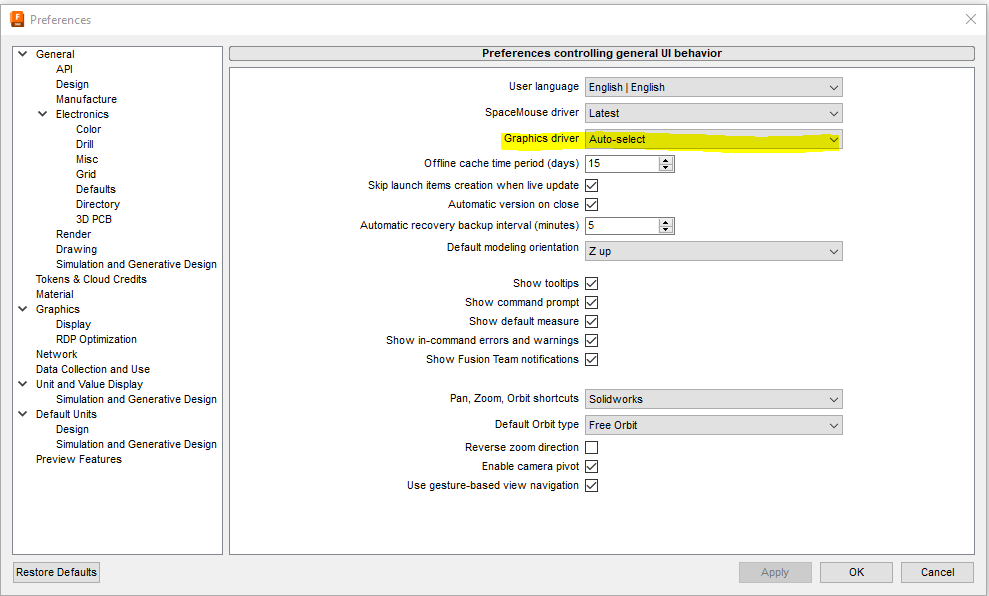Select Data Collection and Use
This screenshot has width=989, height=596.
pyautogui.click(x=92, y=368)
